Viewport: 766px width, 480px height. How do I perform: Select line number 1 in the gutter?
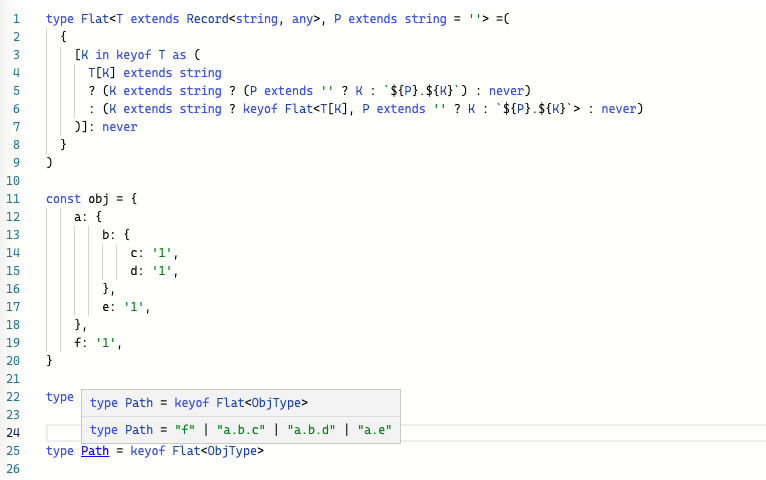coord(15,19)
